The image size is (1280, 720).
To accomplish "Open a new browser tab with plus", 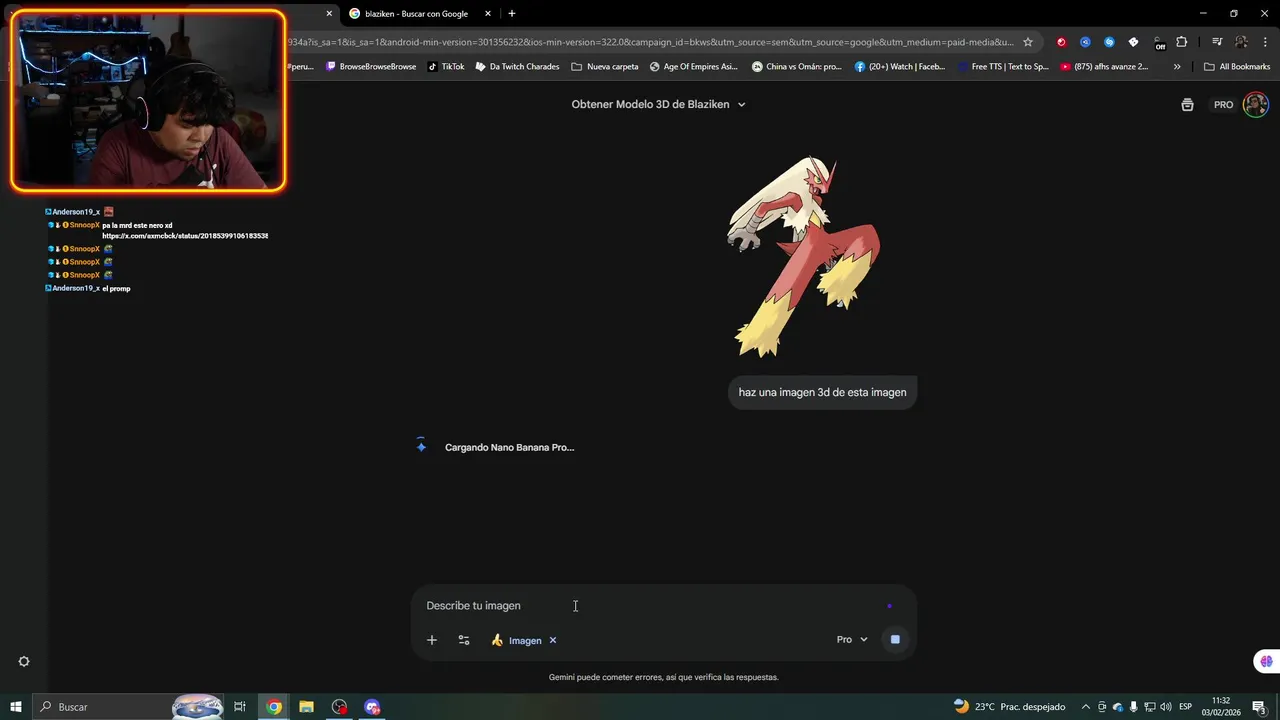I will click(x=512, y=14).
